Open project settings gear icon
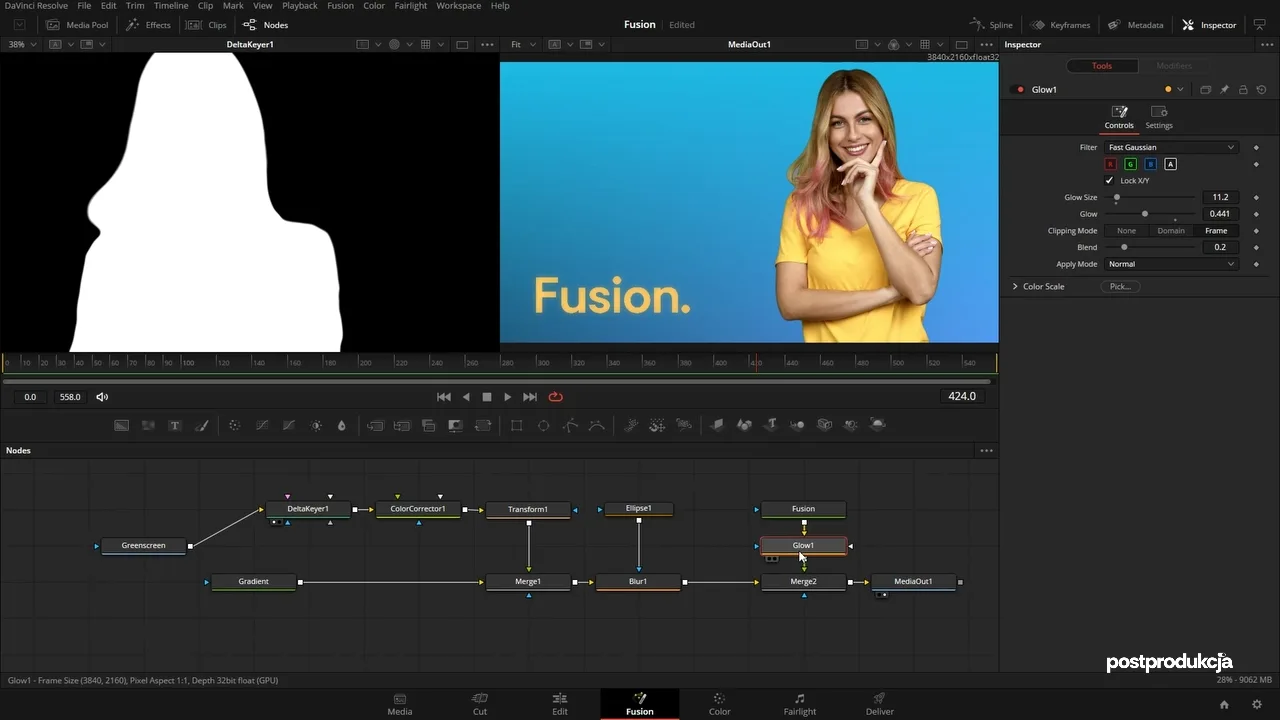Viewport: 1280px width, 720px height. (x=1257, y=705)
